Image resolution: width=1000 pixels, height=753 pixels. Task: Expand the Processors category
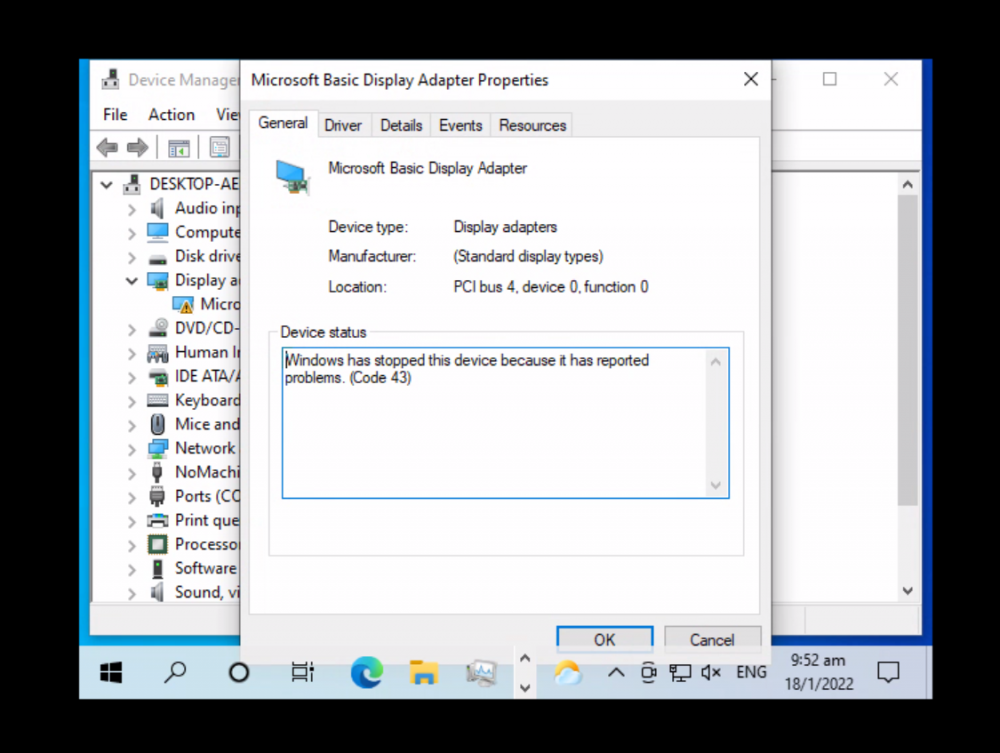pyautogui.click(x=131, y=546)
